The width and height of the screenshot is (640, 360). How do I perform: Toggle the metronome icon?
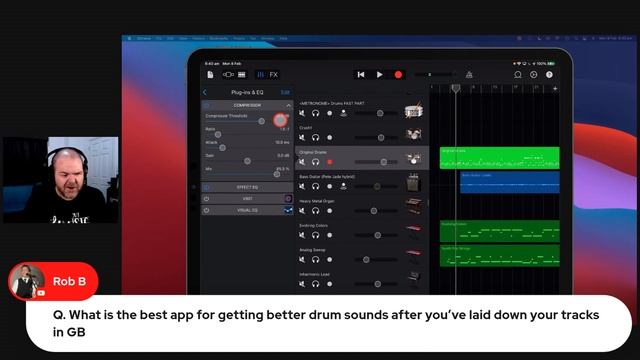(469, 75)
